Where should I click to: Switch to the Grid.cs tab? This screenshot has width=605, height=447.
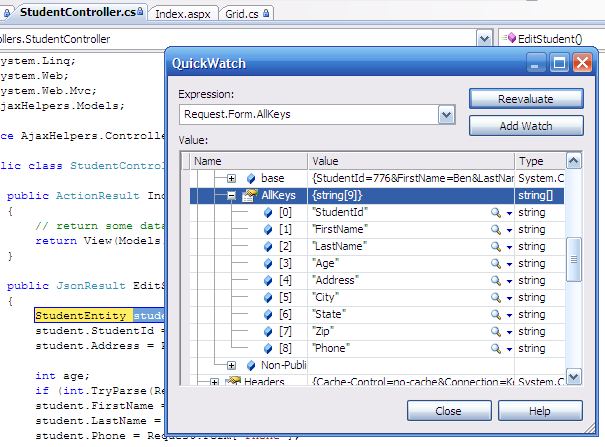coord(247,13)
